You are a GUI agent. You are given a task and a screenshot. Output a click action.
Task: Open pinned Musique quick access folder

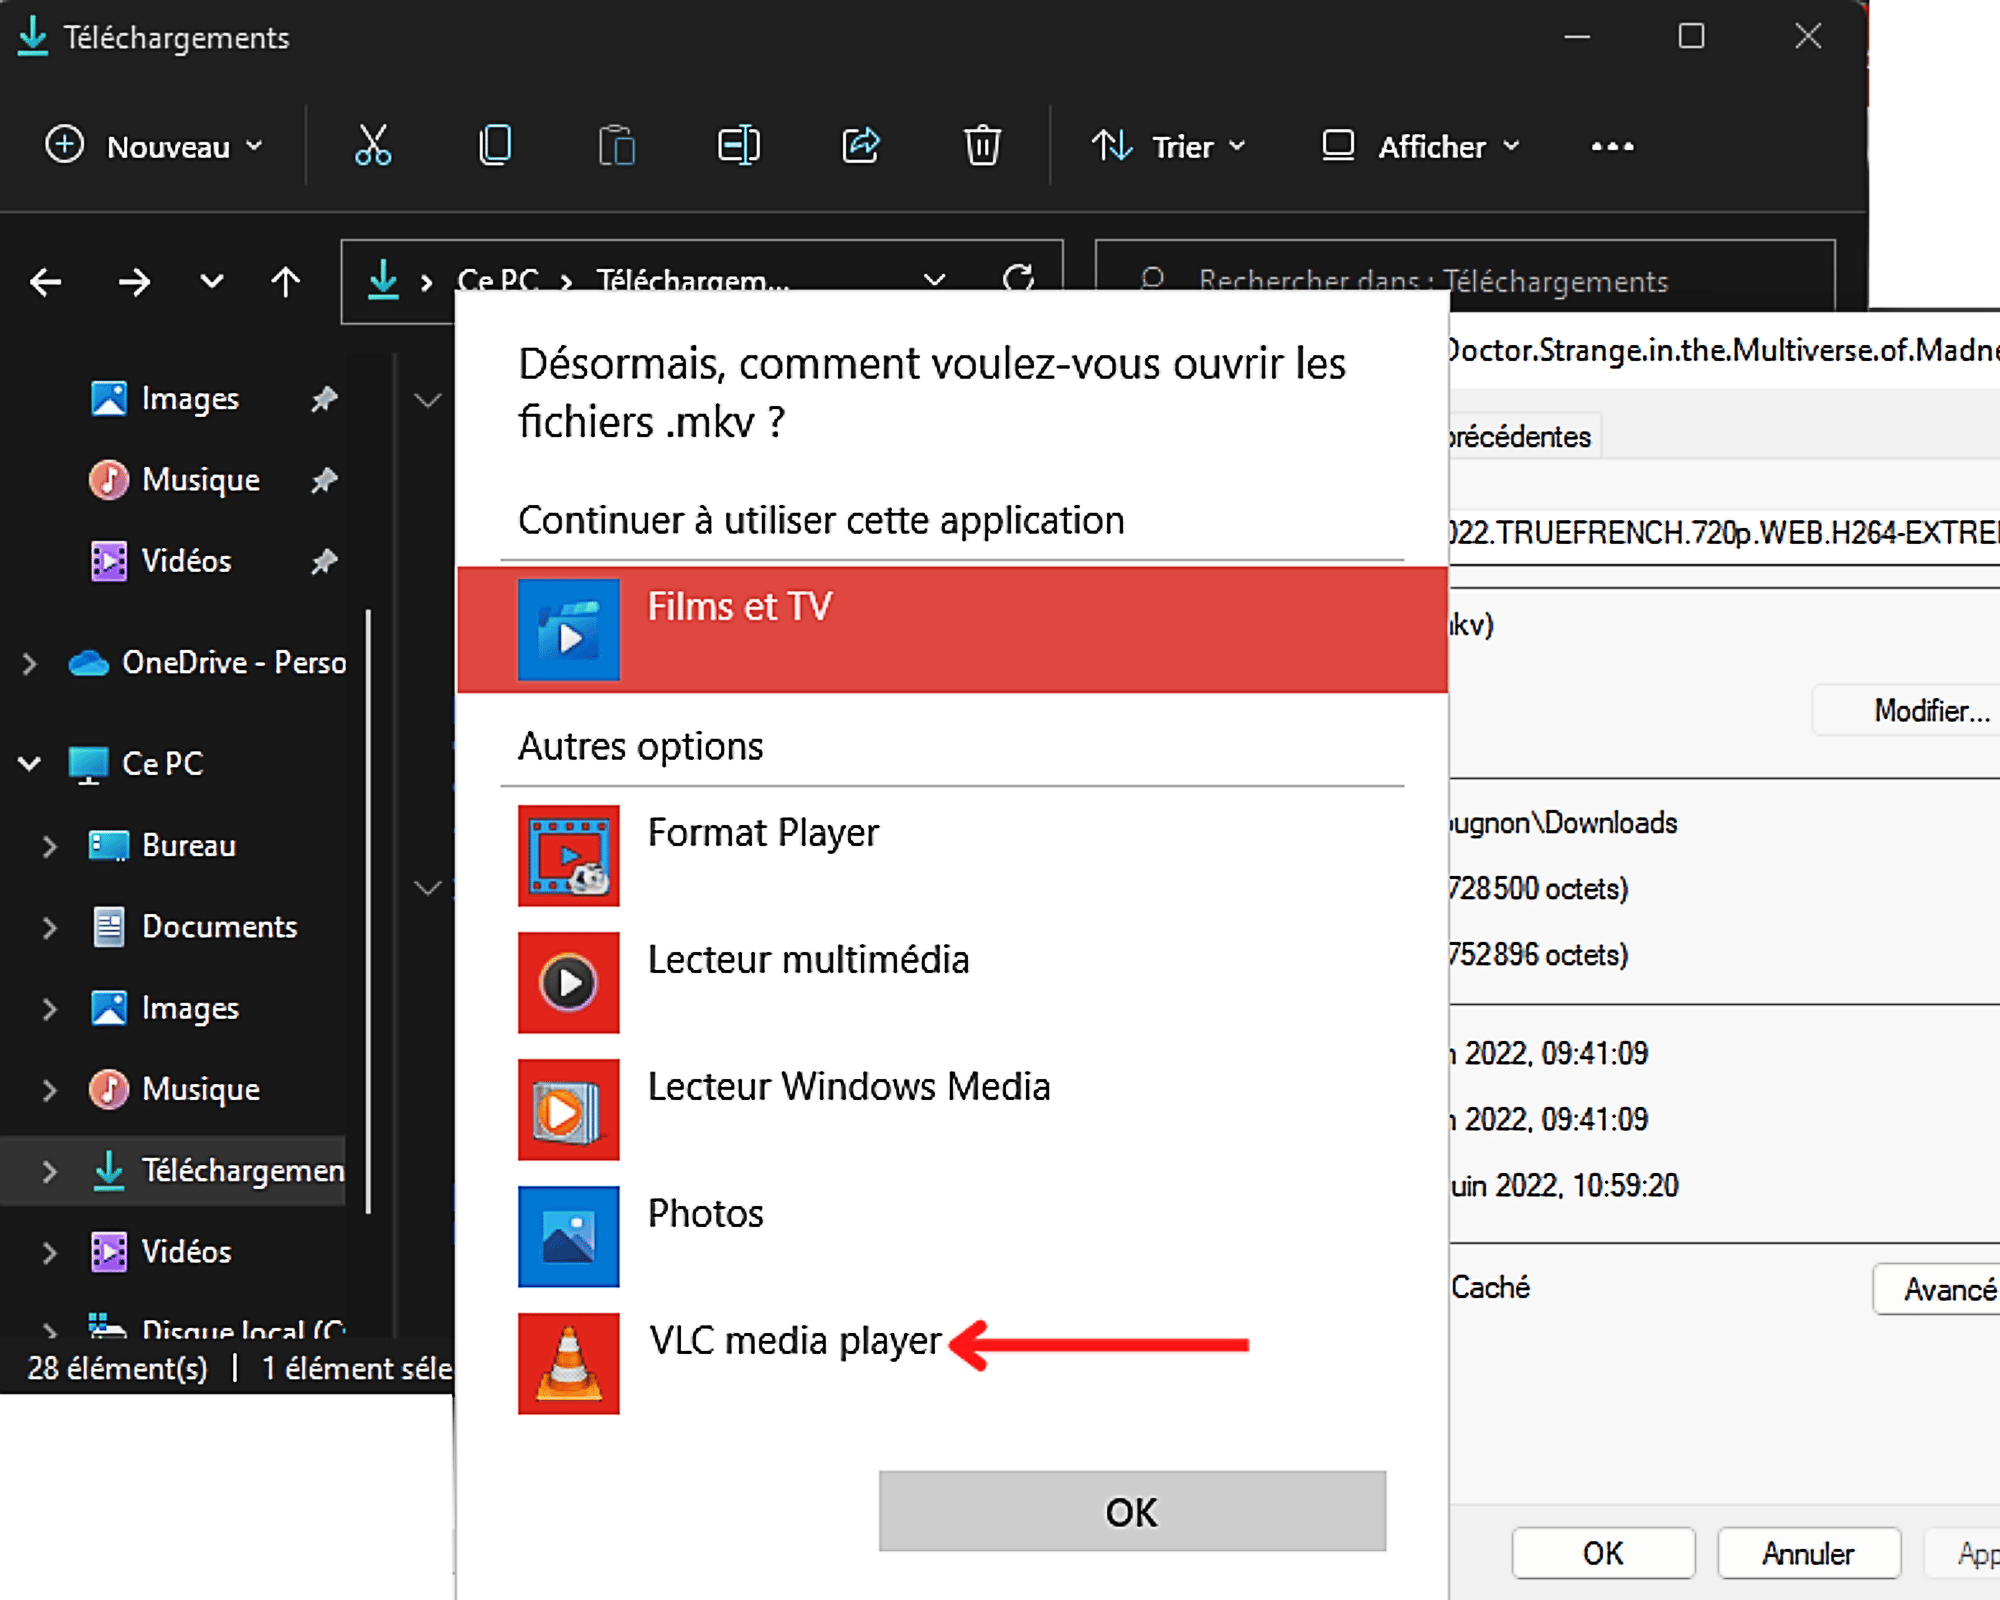point(175,480)
